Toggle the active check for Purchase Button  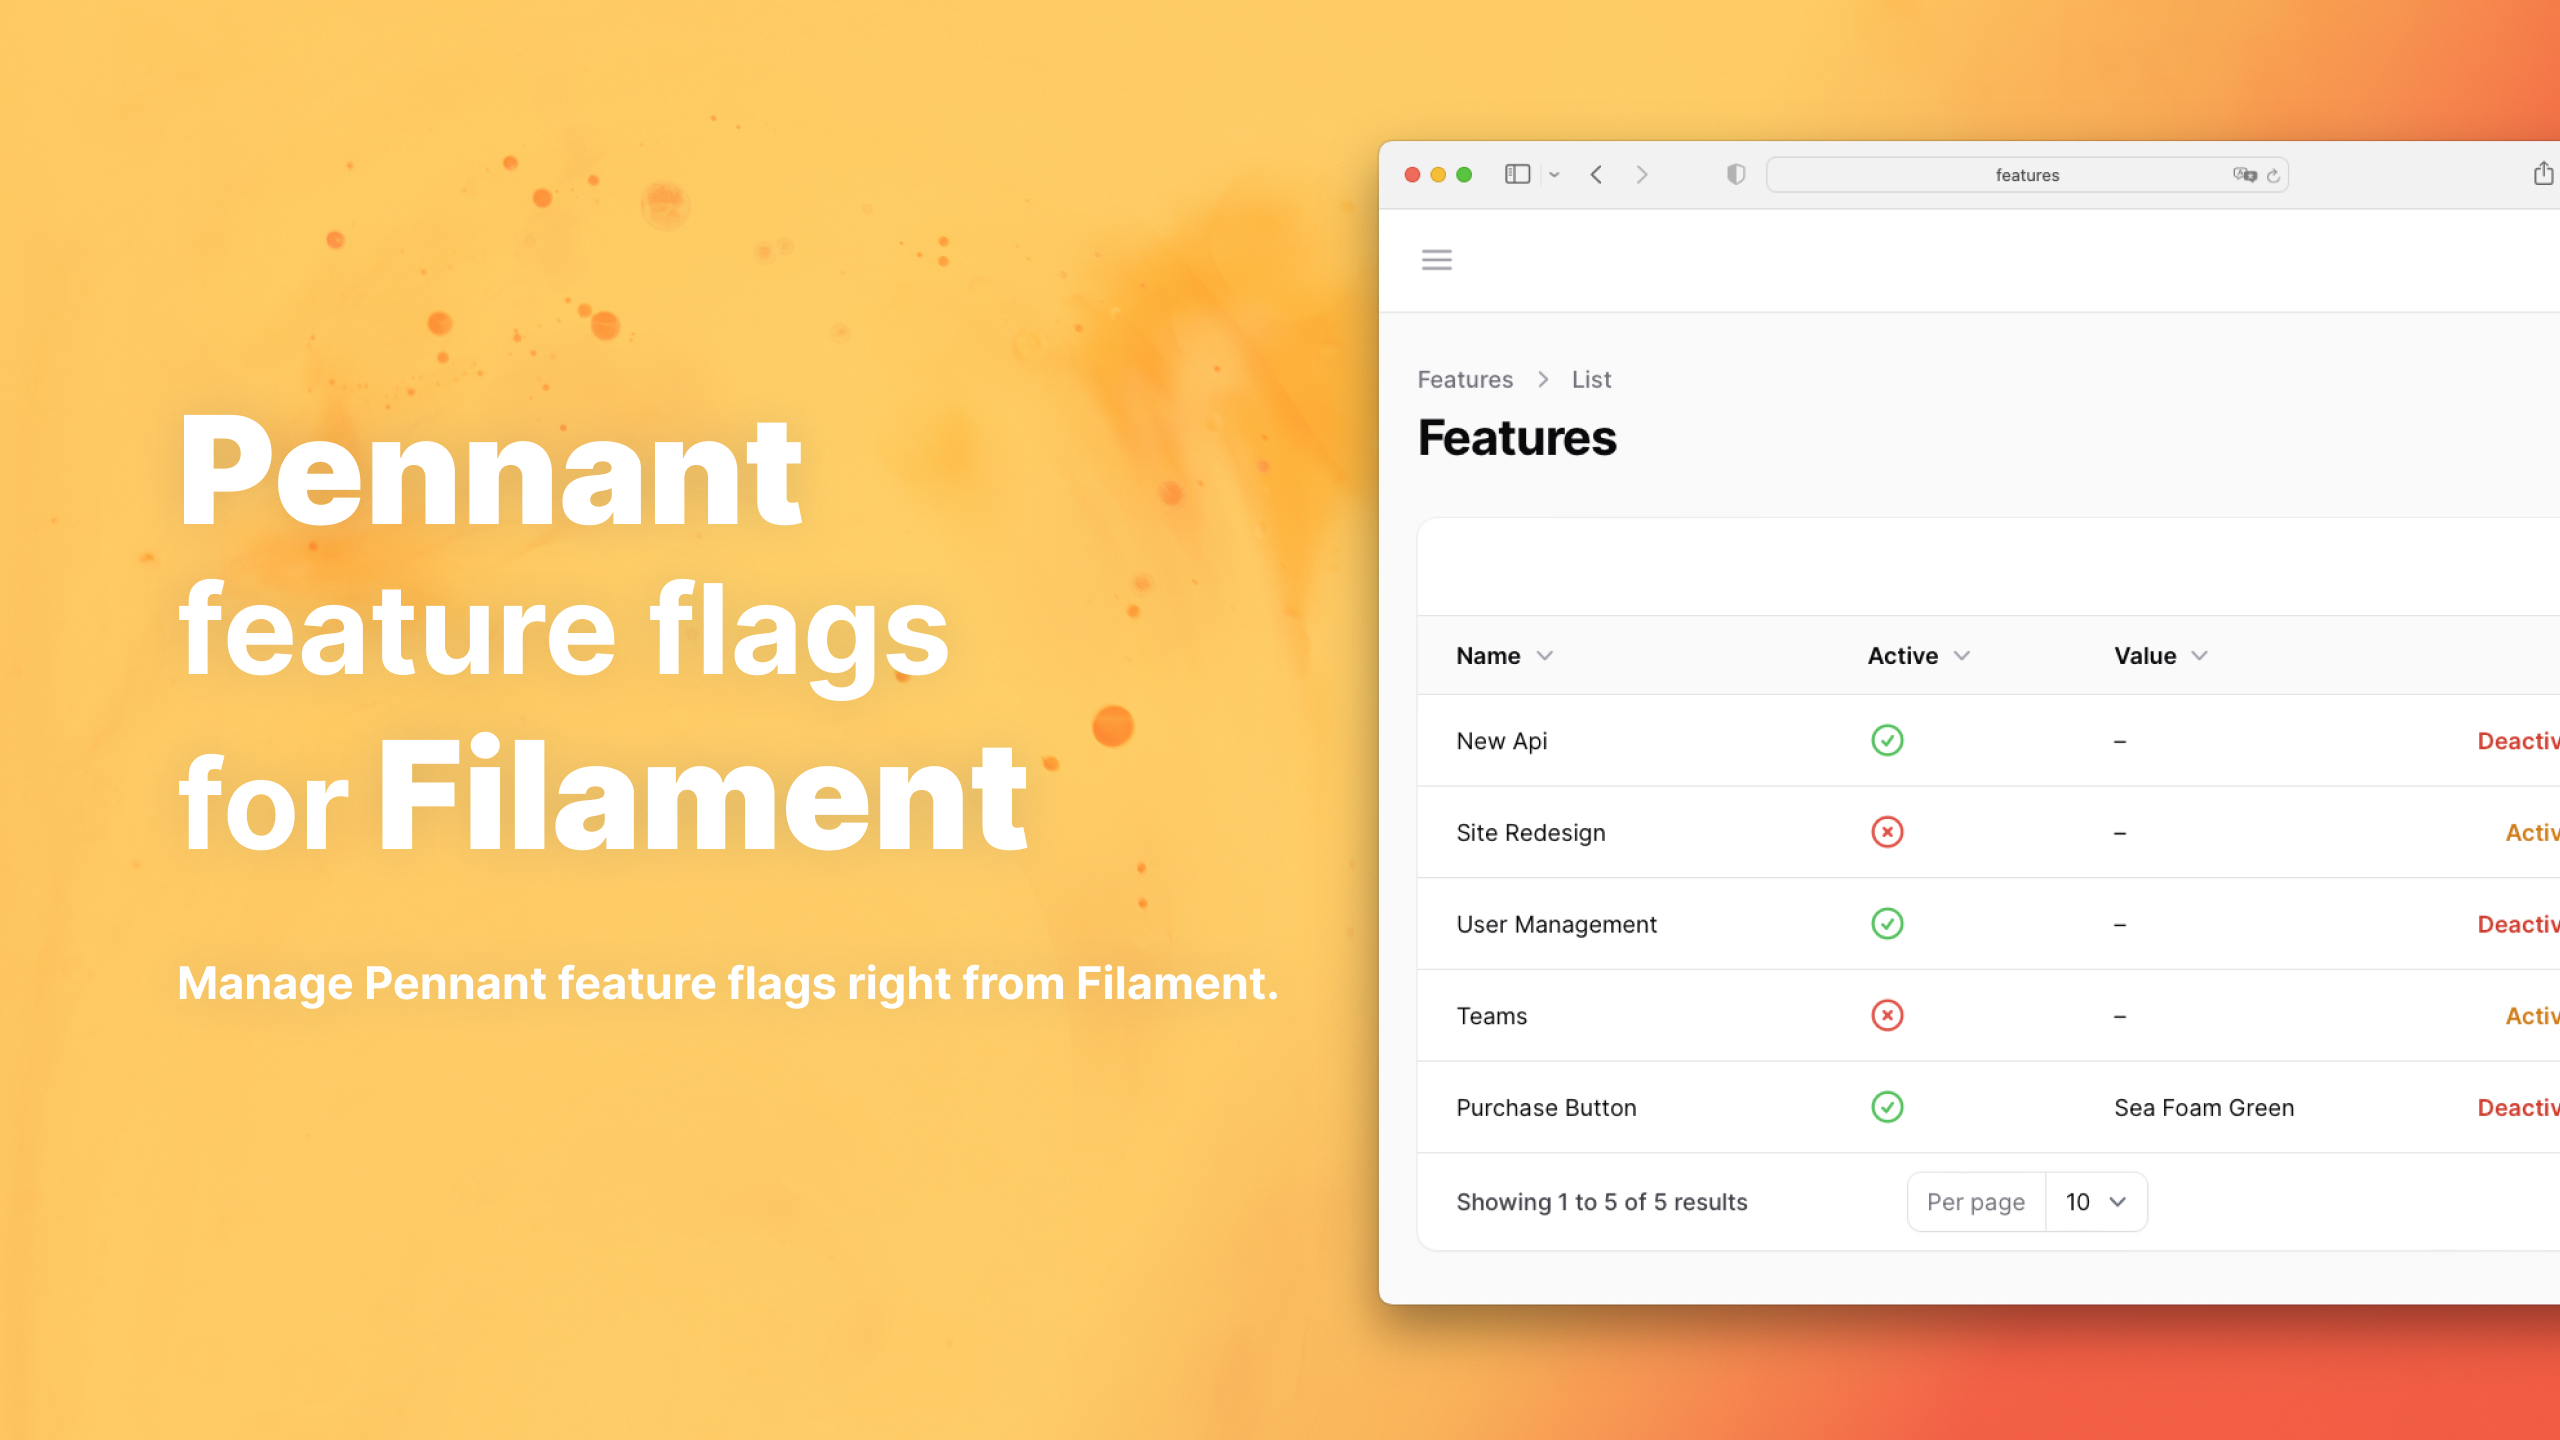pyautogui.click(x=1886, y=1107)
